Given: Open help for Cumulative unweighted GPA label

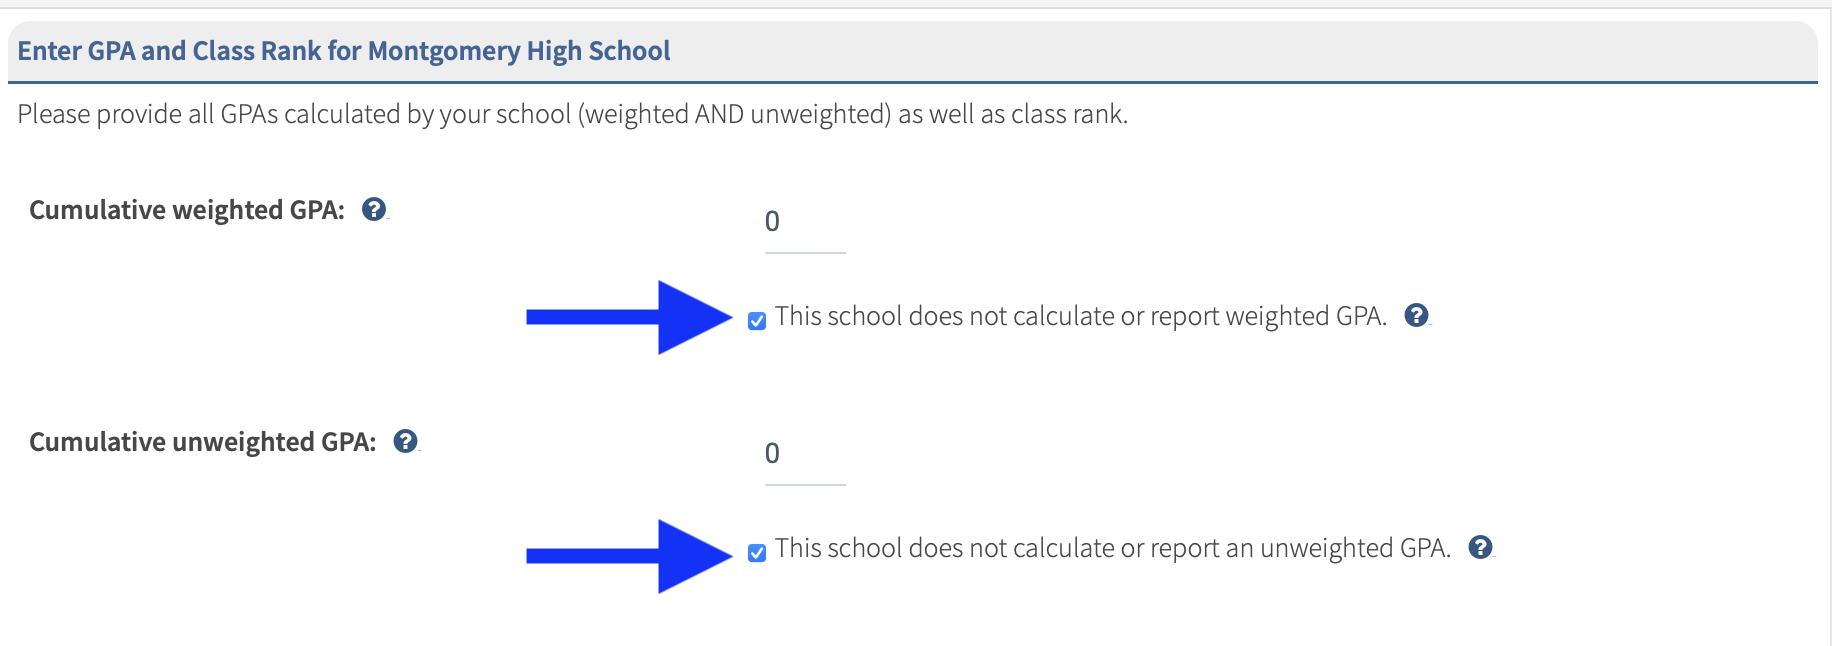Looking at the screenshot, I should click(405, 442).
